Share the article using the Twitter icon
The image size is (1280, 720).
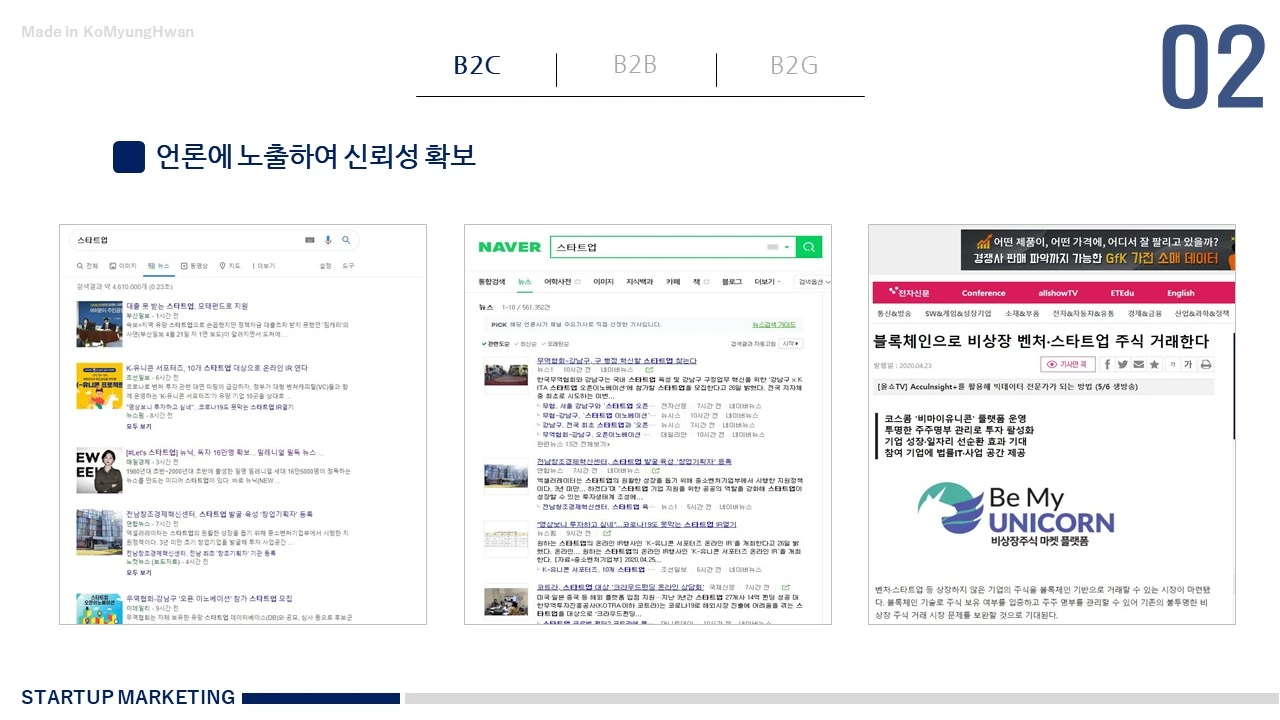click(x=1122, y=364)
